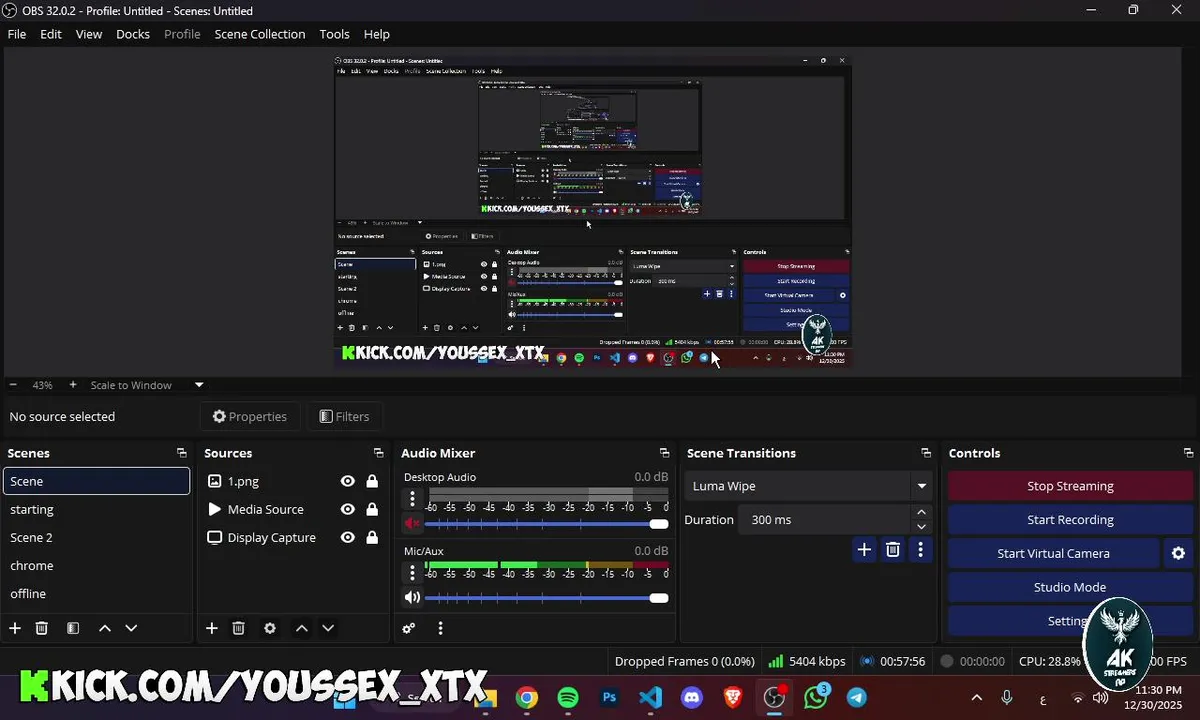
Task: Open scene filters icon in Scenes dock
Action: click(73, 628)
